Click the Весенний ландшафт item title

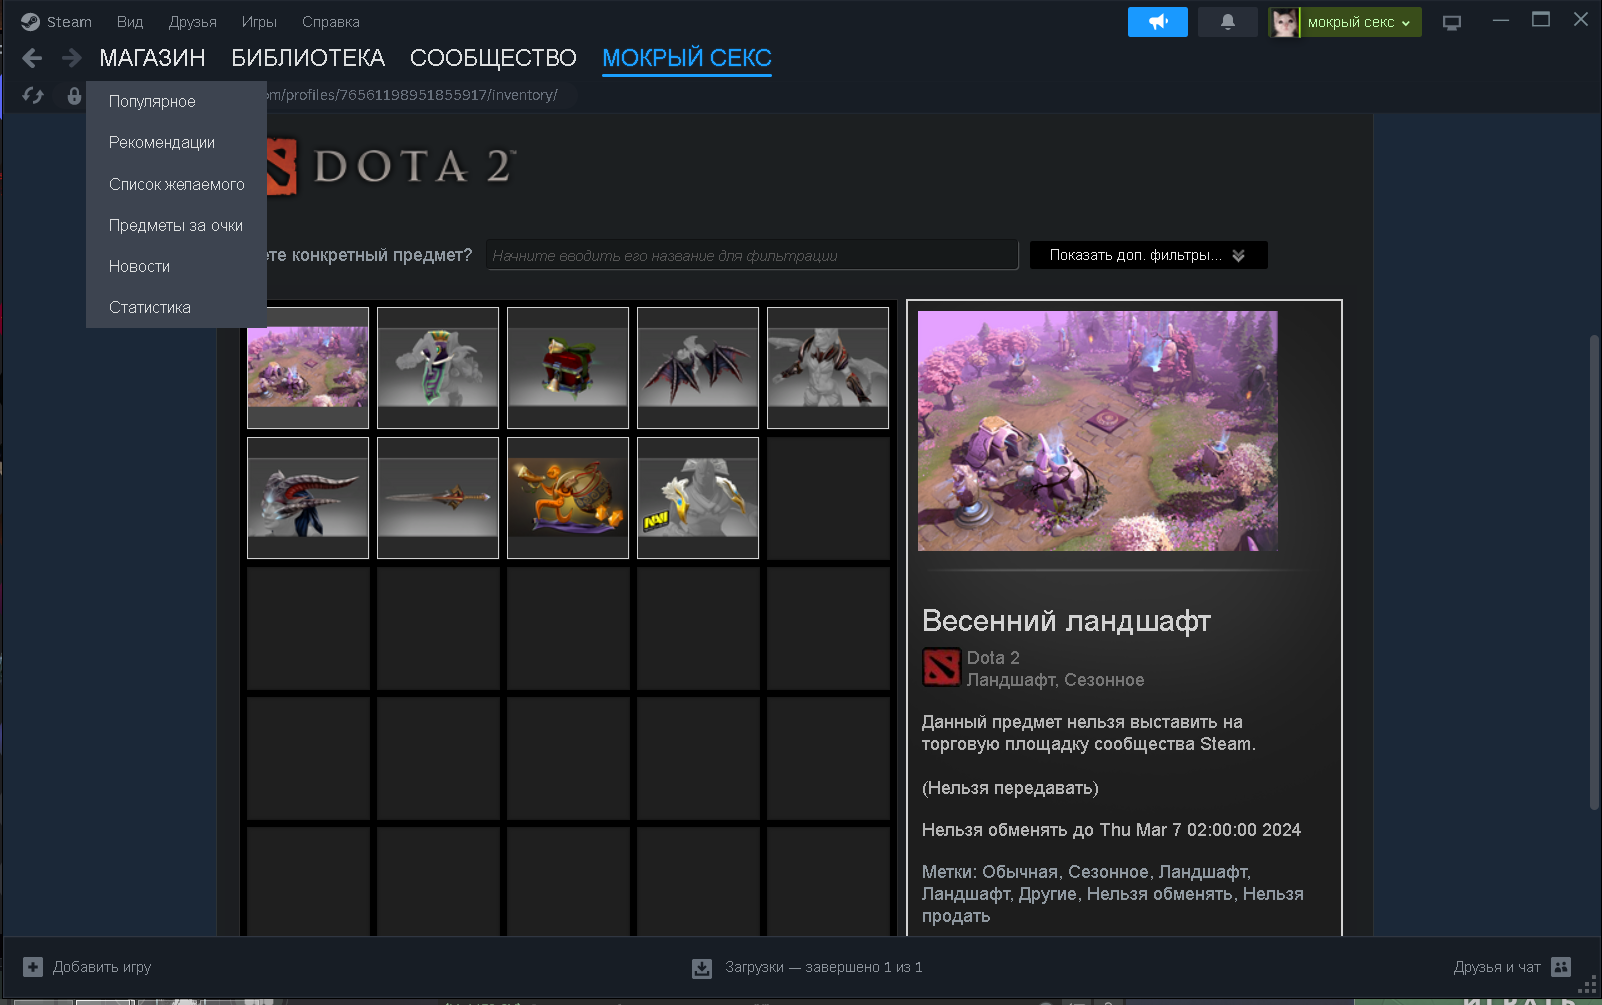coord(1066,621)
